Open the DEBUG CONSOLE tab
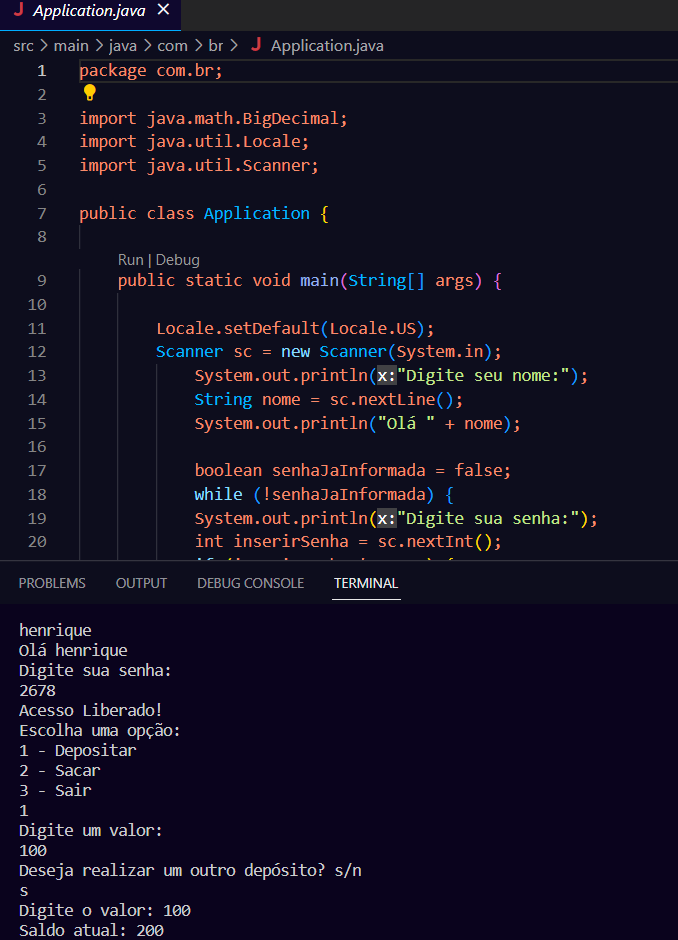Image resolution: width=678 pixels, height=940 pixels. click(x=250, y=583)
